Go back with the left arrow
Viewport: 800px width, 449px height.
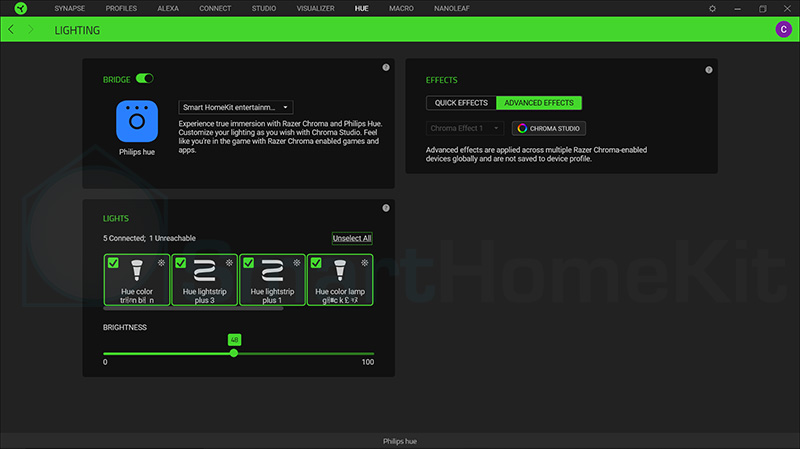click(11, 30)
